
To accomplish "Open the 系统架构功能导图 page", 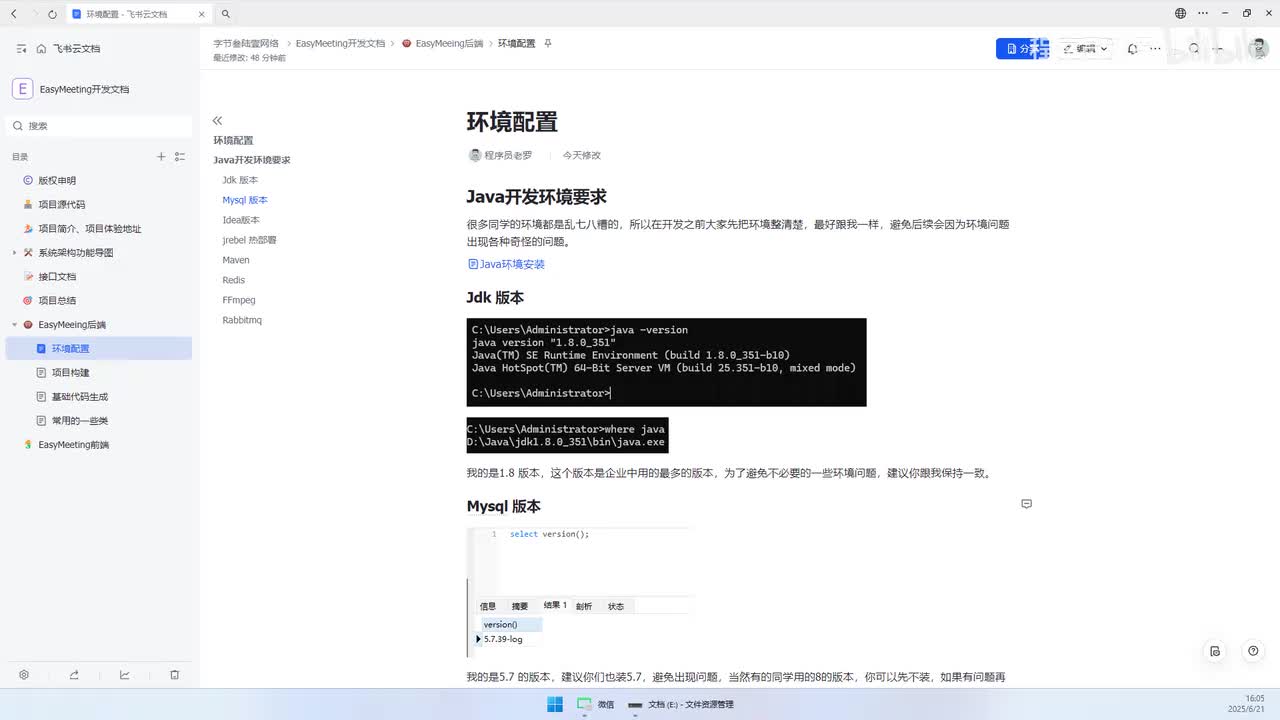I will (x=76, y=252).
